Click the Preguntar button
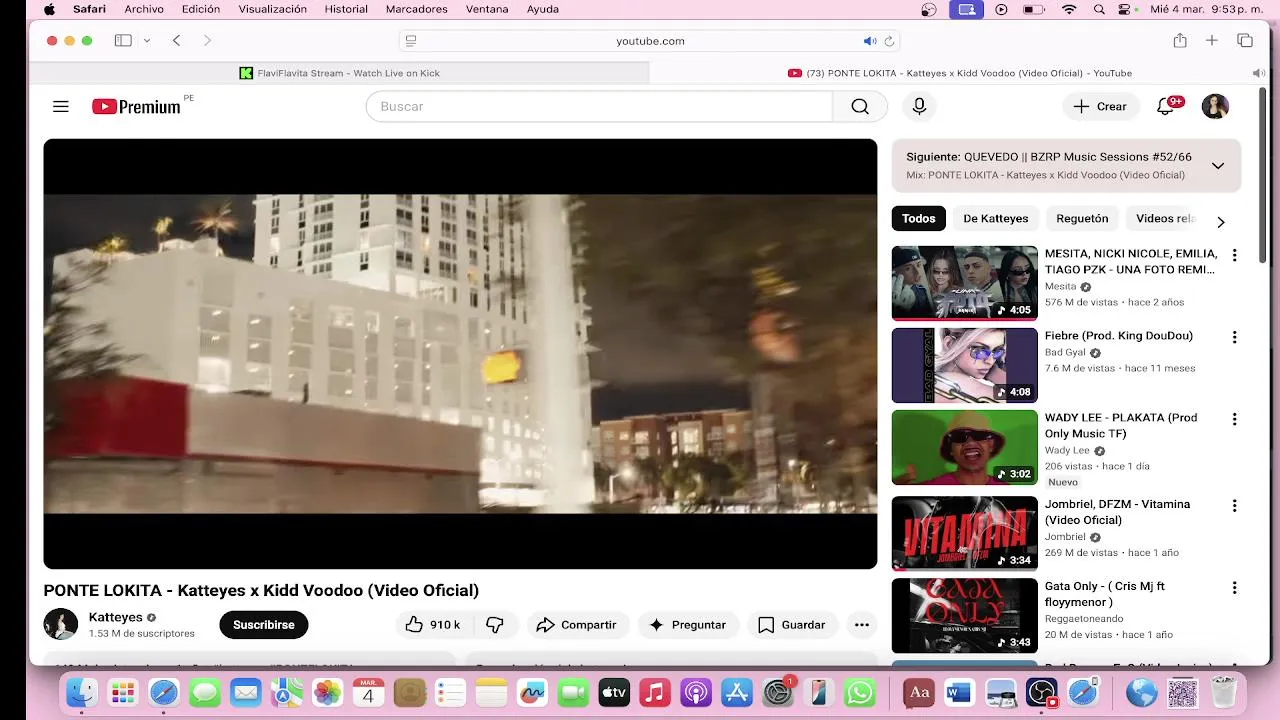The height and width of the screenshot is (720, 1280). point(688,625)
